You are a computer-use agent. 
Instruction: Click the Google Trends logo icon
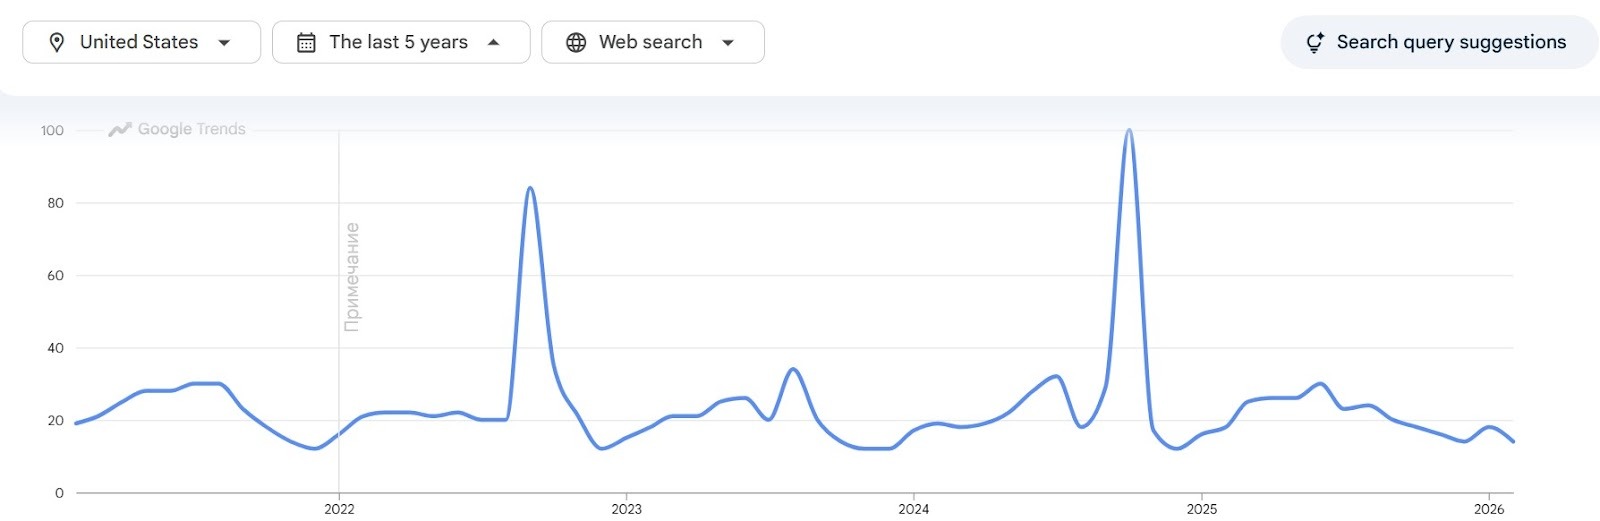pos(120,129)
